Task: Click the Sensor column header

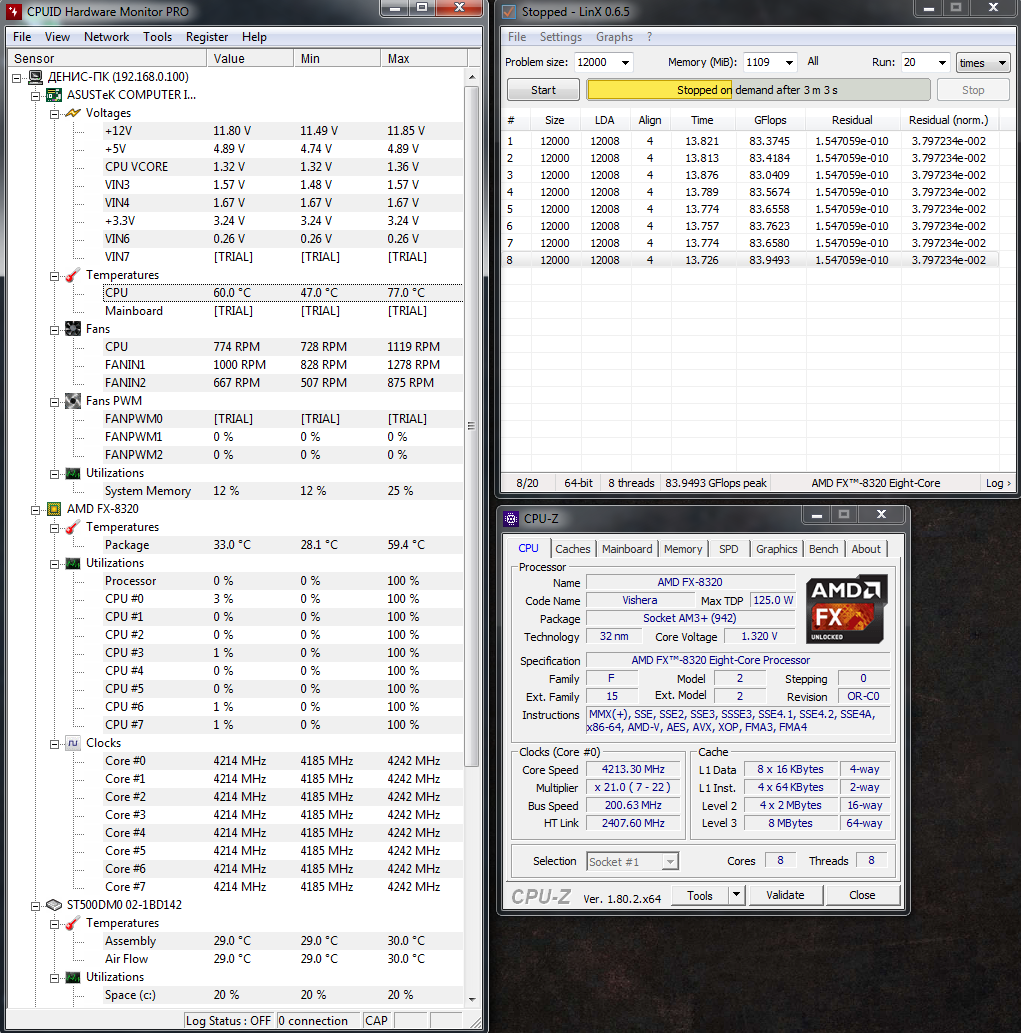Action: tap(108, 59)
